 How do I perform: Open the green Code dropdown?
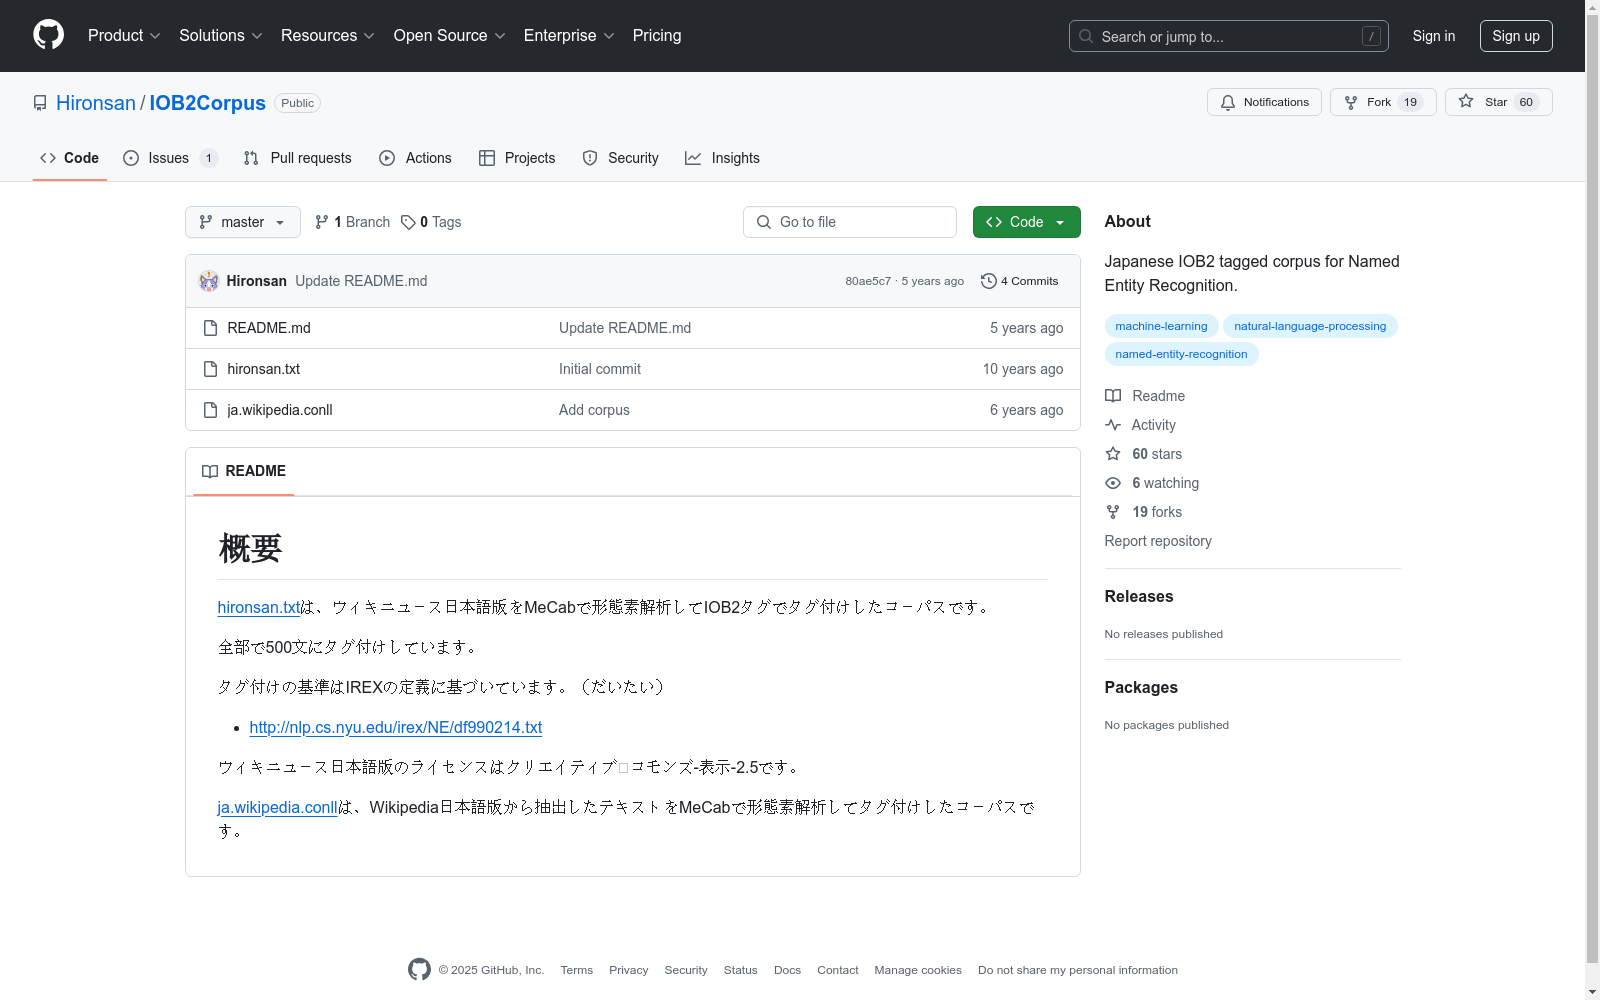(x=1026, y=222)
